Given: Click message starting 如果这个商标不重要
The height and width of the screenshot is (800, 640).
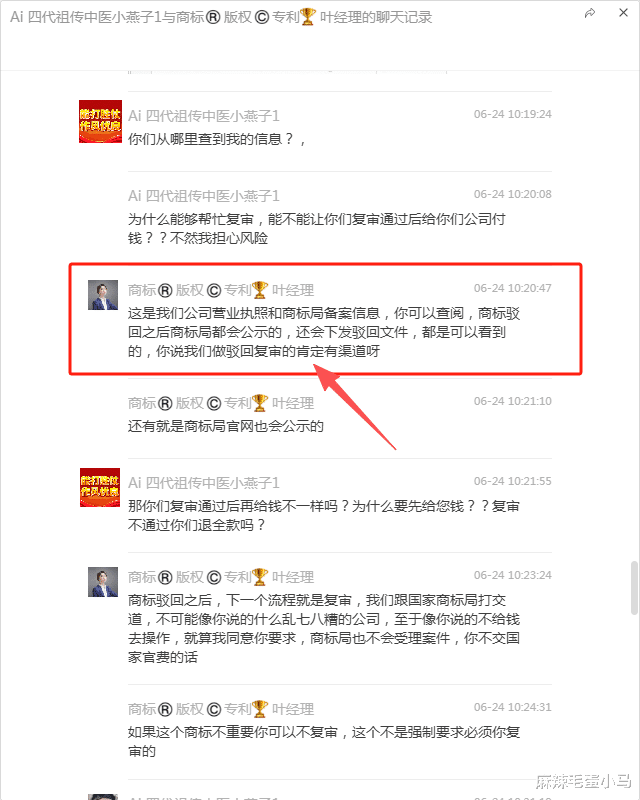Looking at the screenshot, I should (324, 741).
